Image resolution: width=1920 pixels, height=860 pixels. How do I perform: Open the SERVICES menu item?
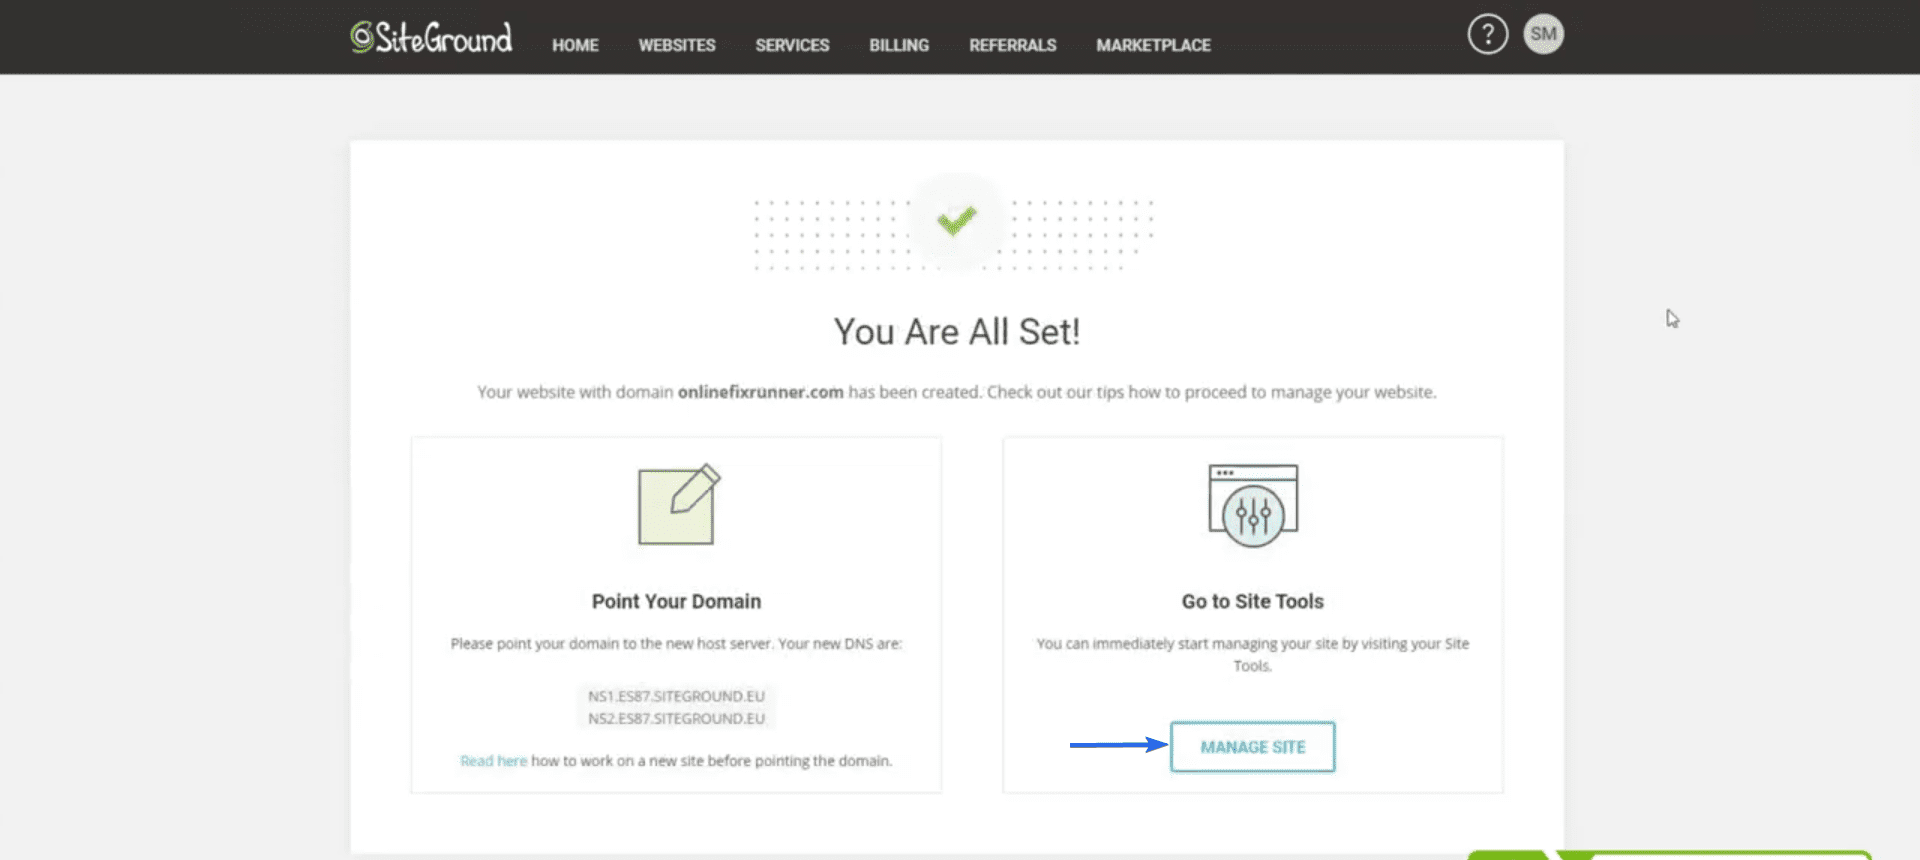pyautogui.click(x=792, y=45)
